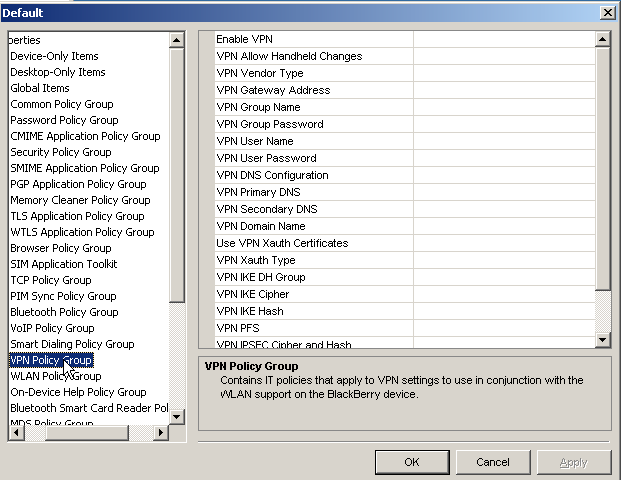
Task: Select VoIP Policy Group
Action: pyautogui.click(x=52, y=328)
